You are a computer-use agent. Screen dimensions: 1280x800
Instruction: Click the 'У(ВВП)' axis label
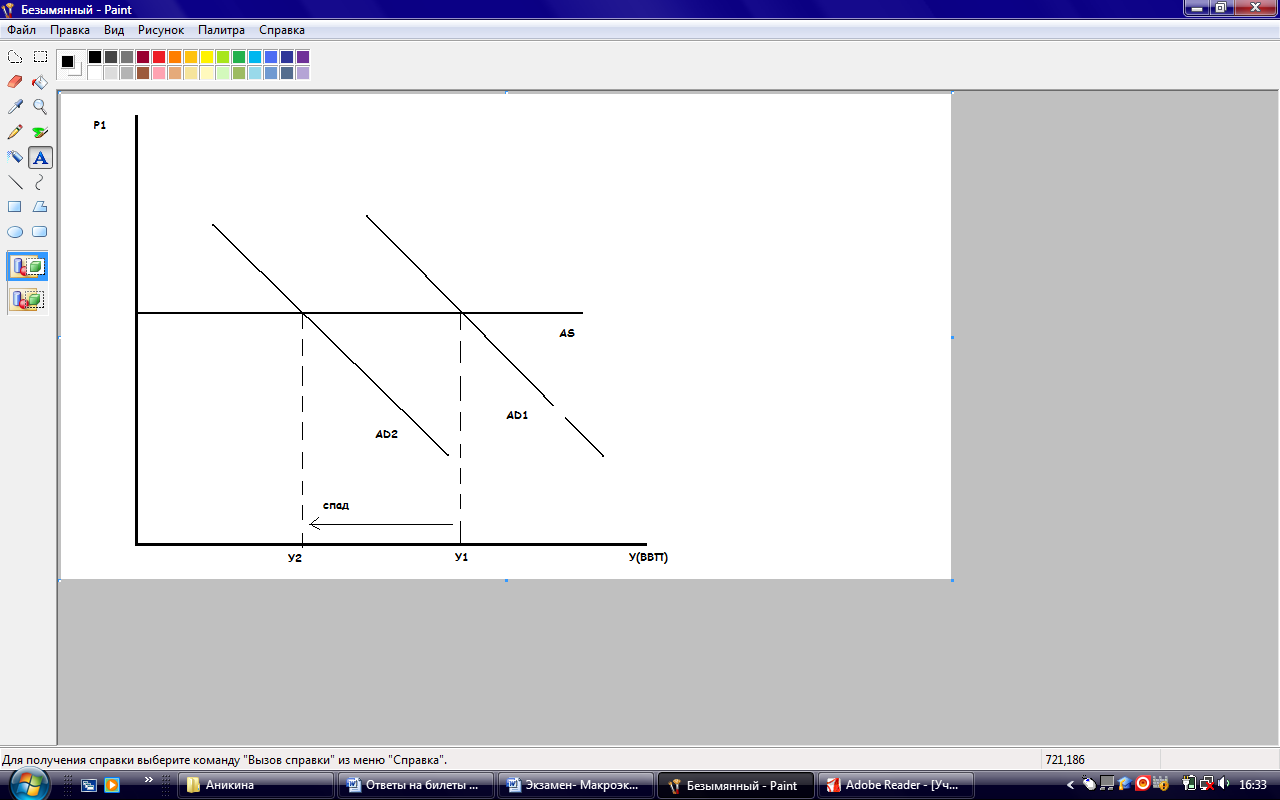coord(648,557)
